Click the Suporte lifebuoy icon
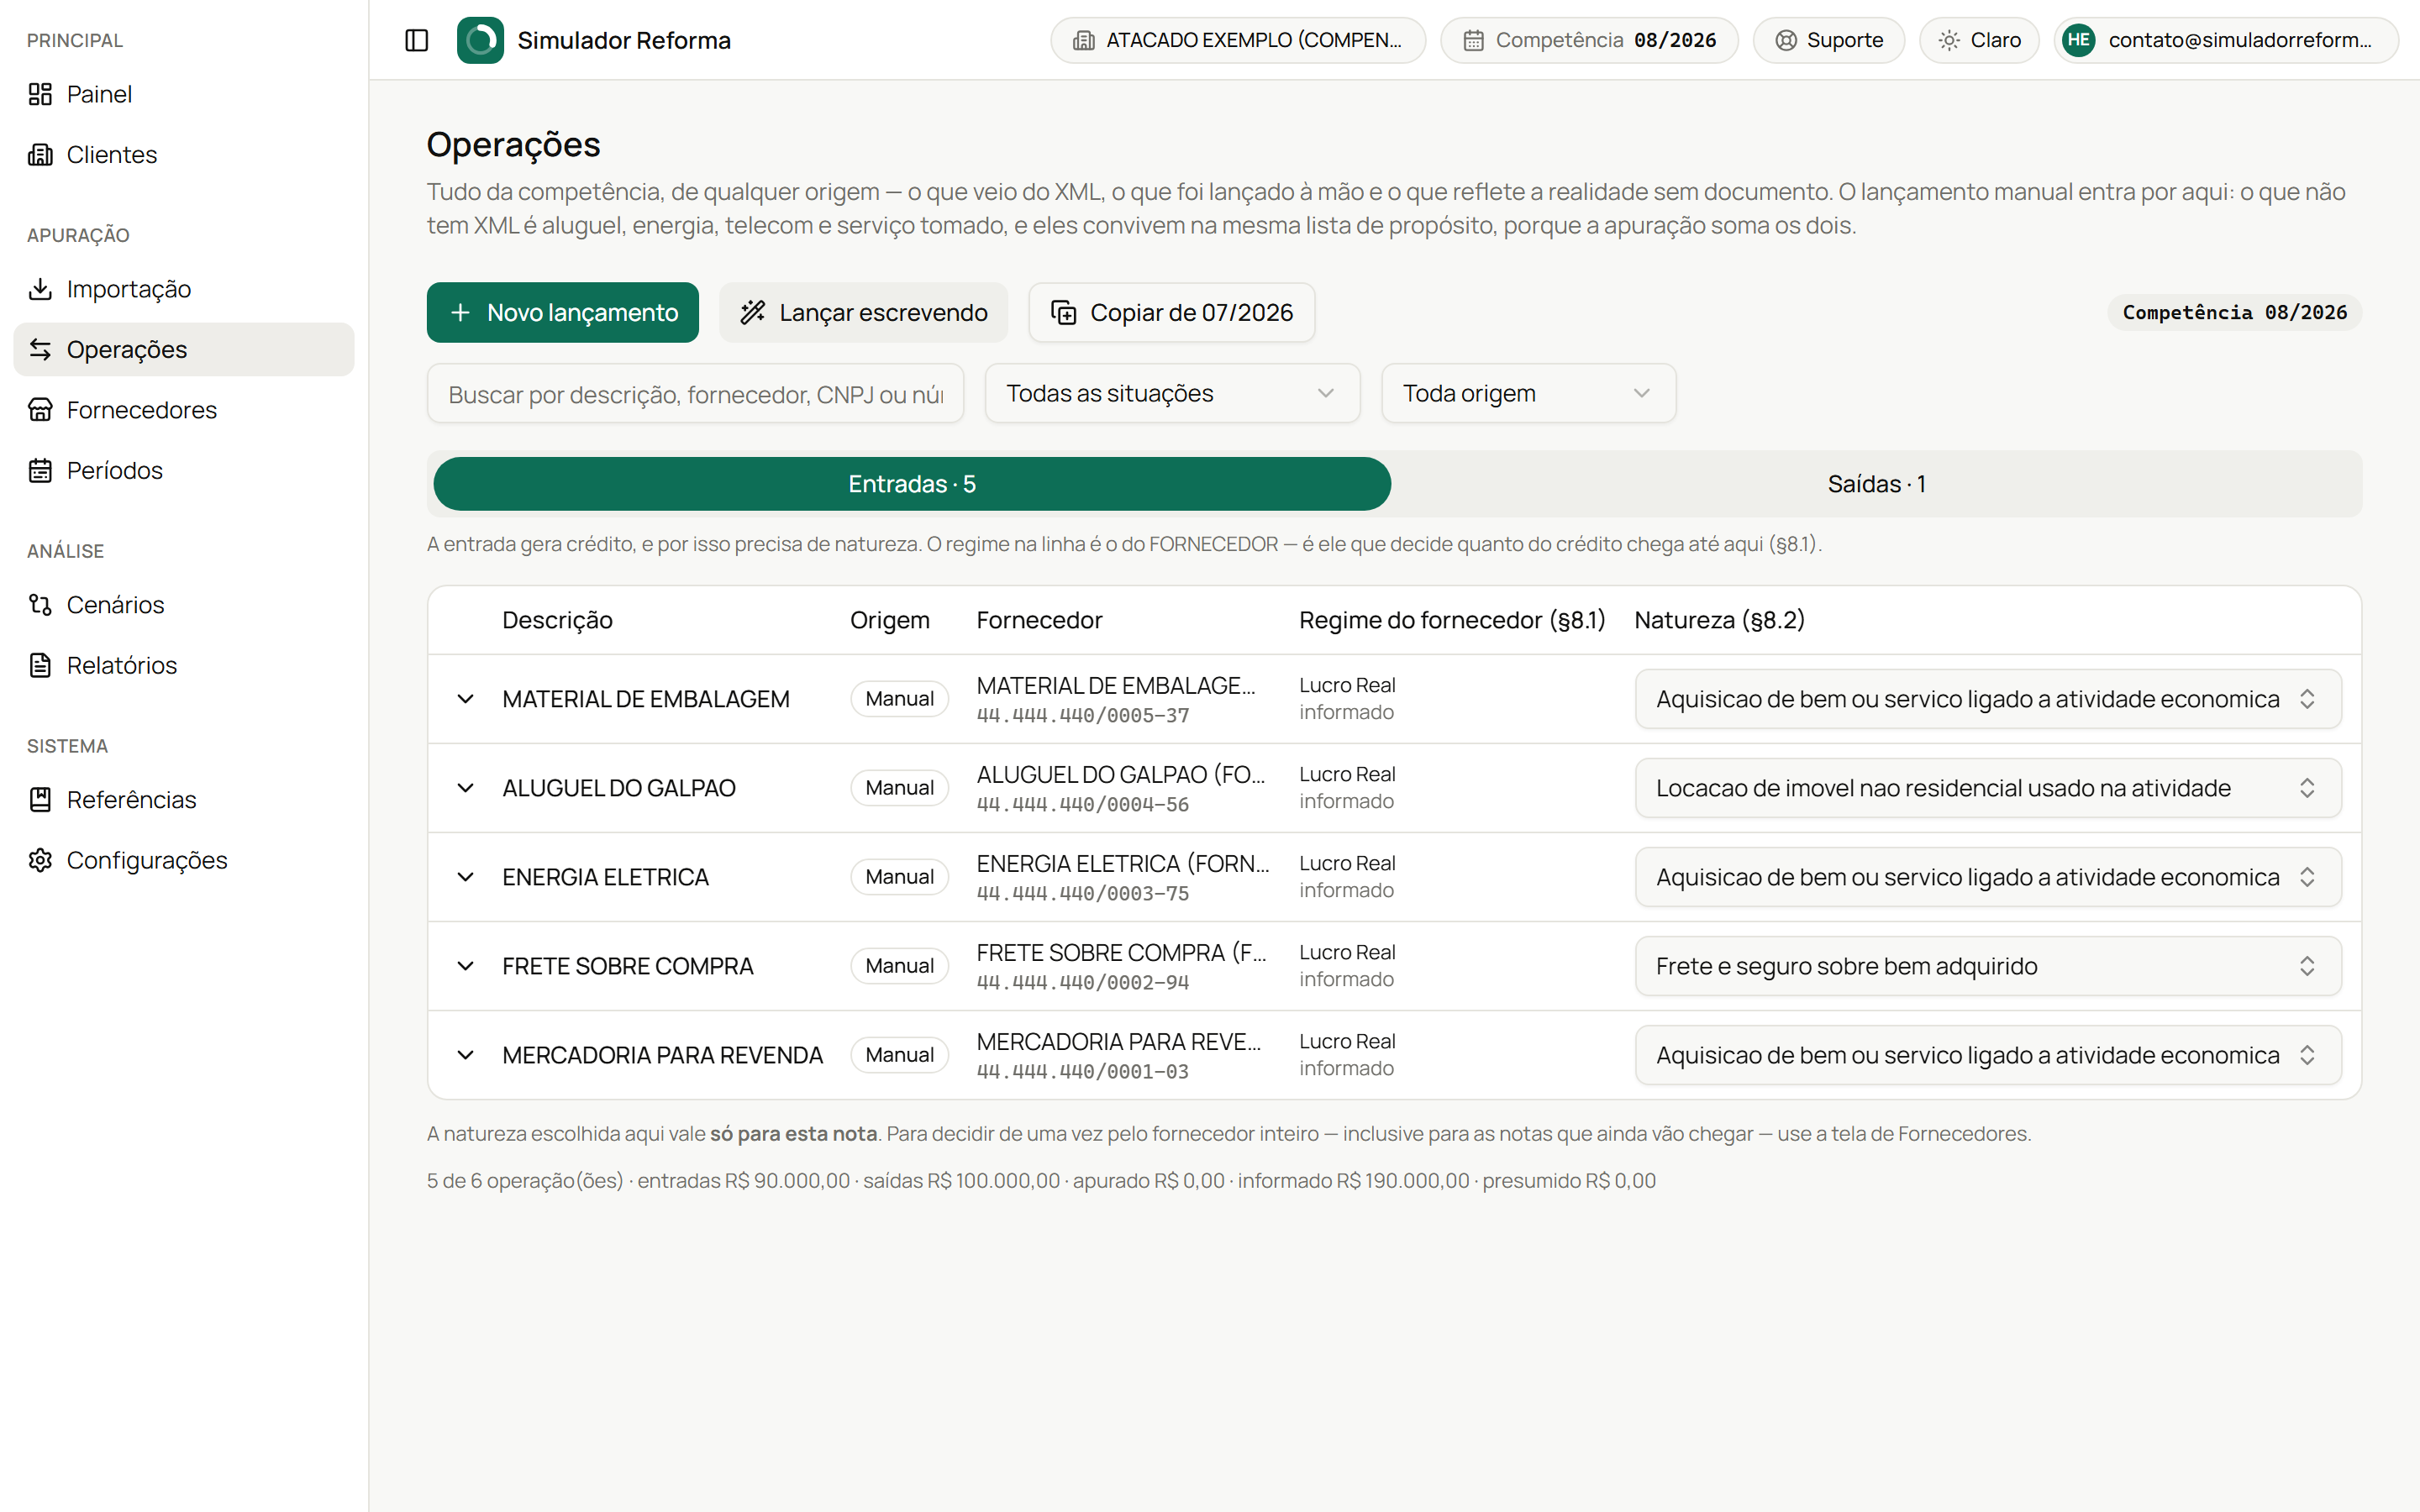The image size is (2420, 1512). (1786, 40)
